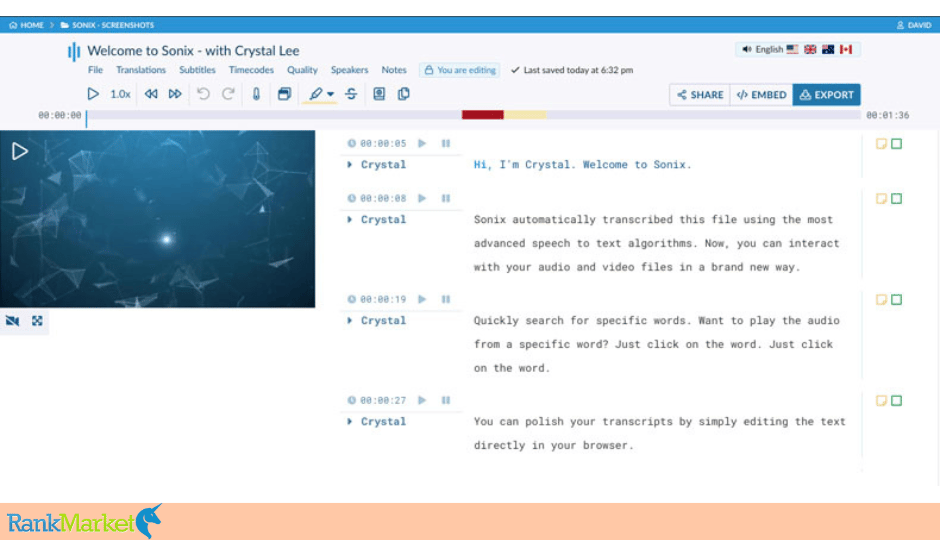Image resolution: width=940 pixels, height=540 pixels.
Task: Undo the last edit
Action: coord(203,94)
